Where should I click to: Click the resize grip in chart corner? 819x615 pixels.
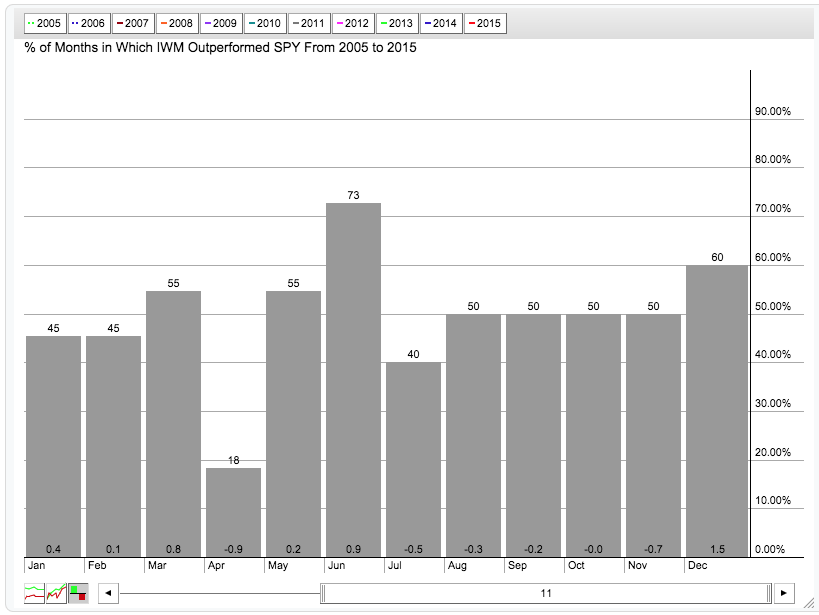pos(809,604)
